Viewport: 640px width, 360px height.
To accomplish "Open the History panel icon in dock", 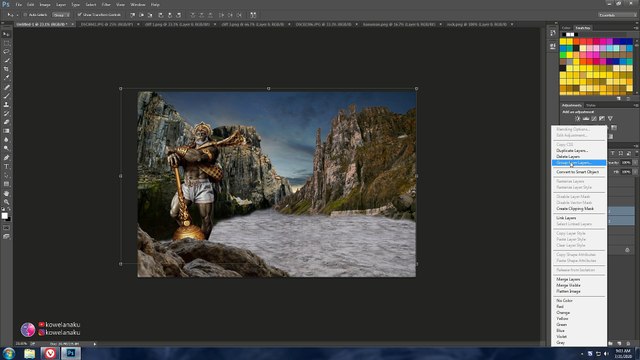I will pos(553,33).
